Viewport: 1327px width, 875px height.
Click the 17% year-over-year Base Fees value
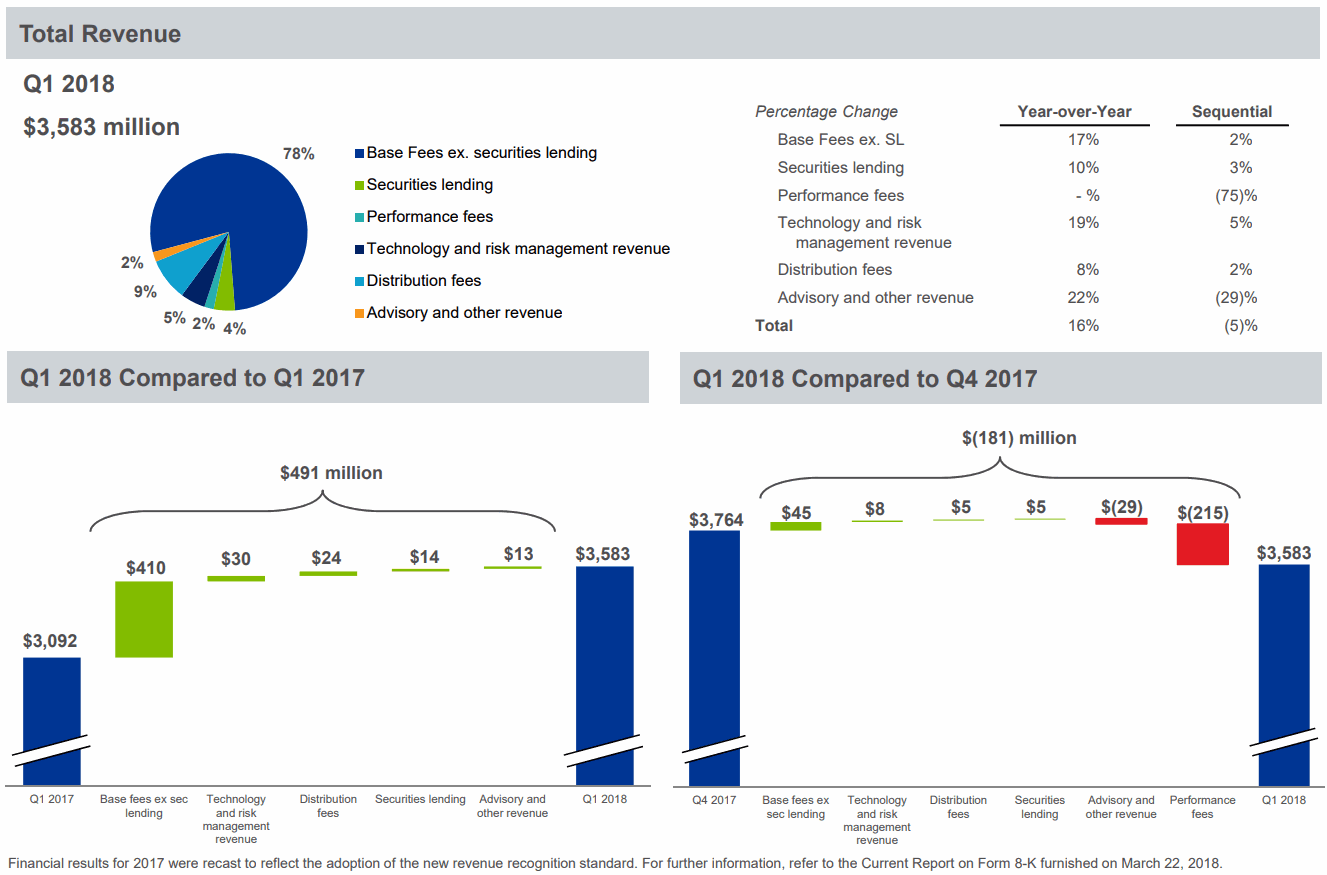click(x=1083, y=140)
